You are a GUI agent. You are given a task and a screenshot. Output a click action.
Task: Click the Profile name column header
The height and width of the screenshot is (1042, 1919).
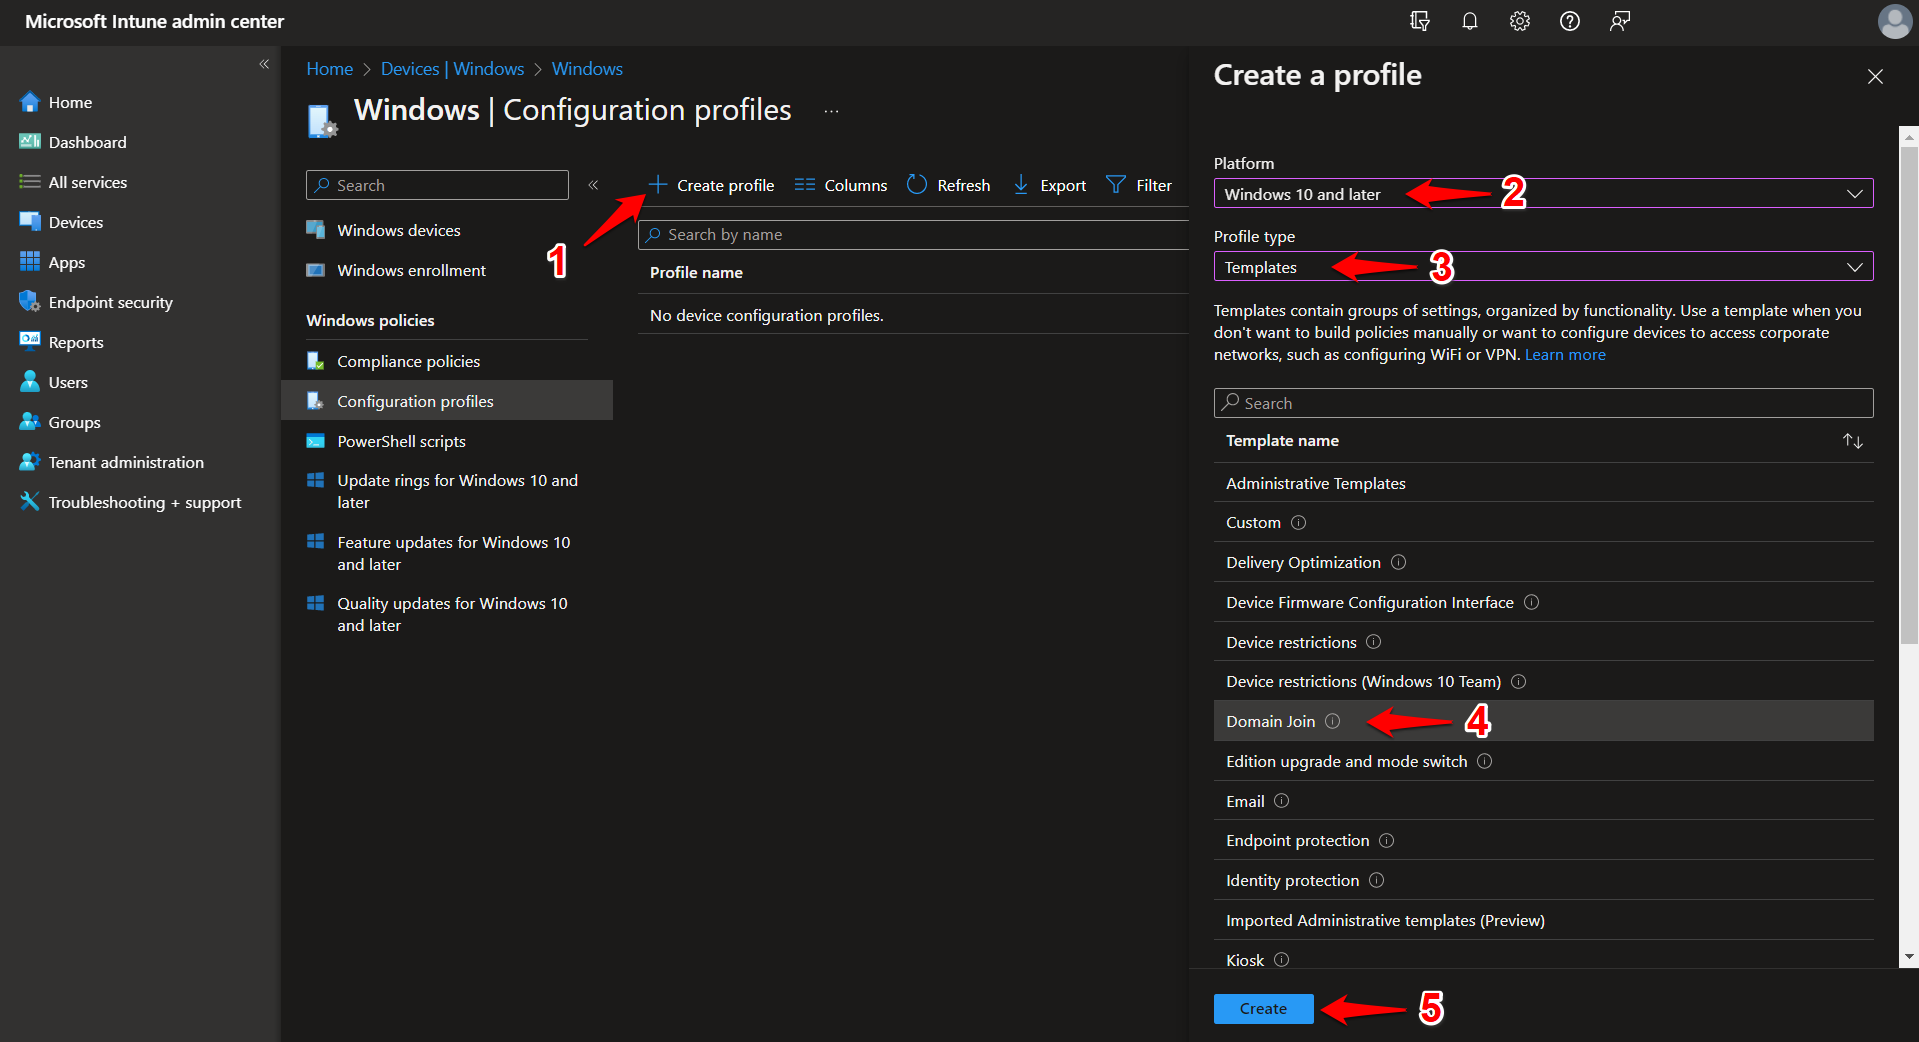coord(696,273)
